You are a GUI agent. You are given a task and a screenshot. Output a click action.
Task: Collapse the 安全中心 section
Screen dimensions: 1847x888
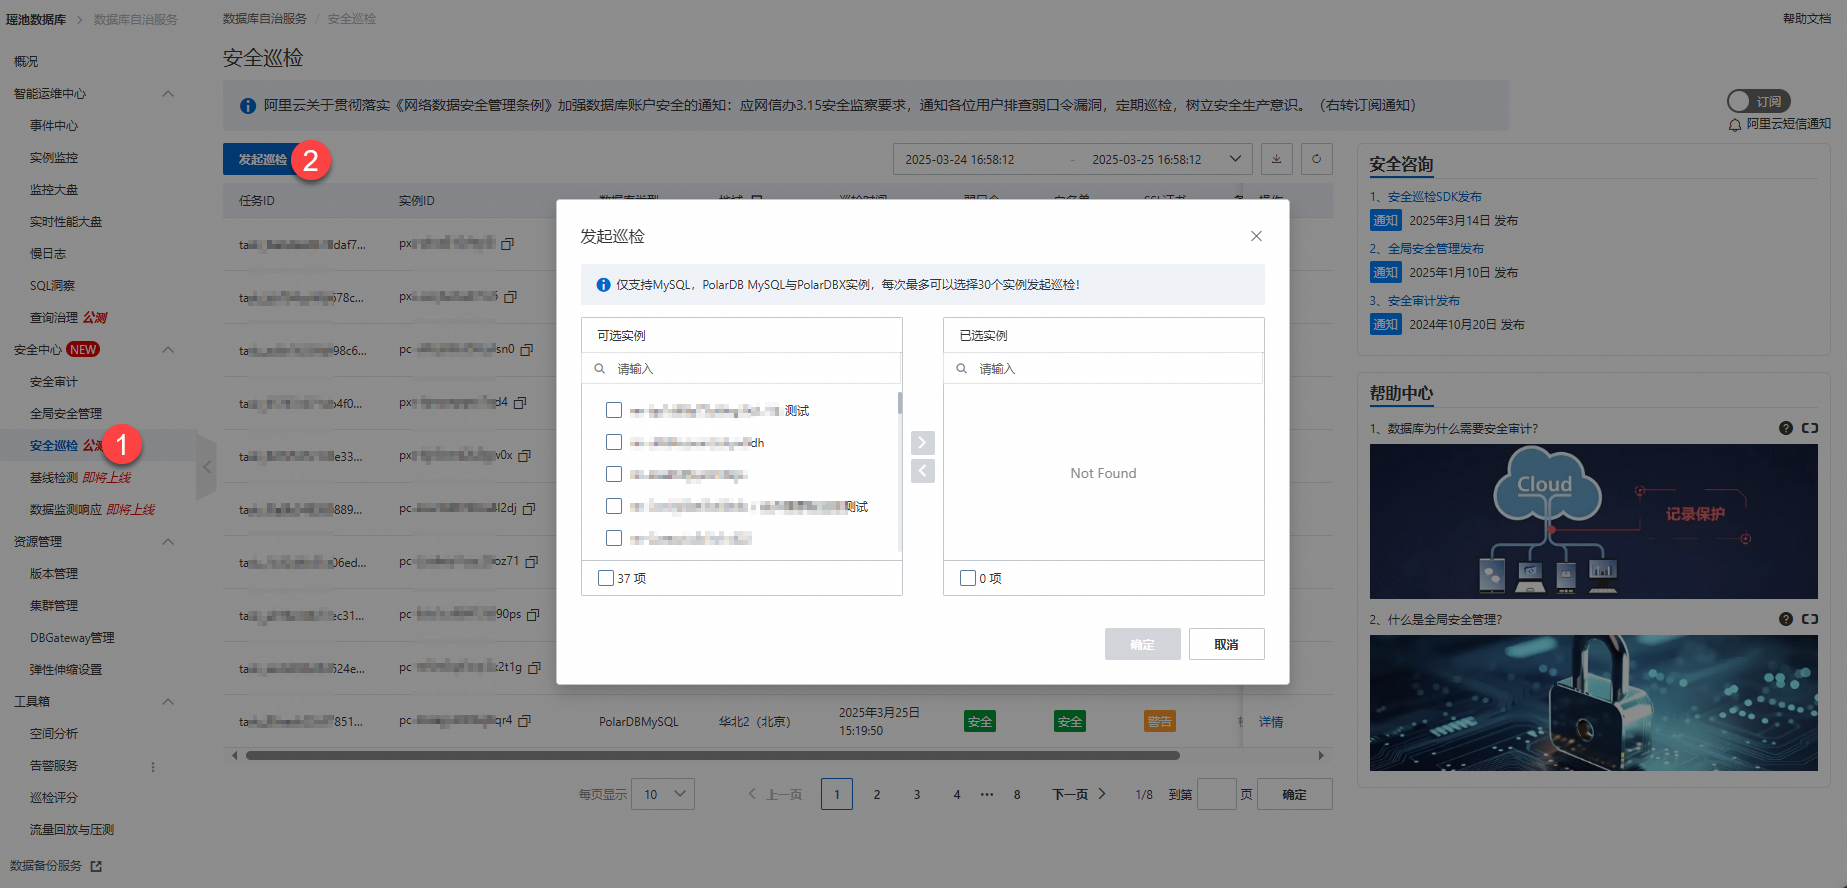168,350
